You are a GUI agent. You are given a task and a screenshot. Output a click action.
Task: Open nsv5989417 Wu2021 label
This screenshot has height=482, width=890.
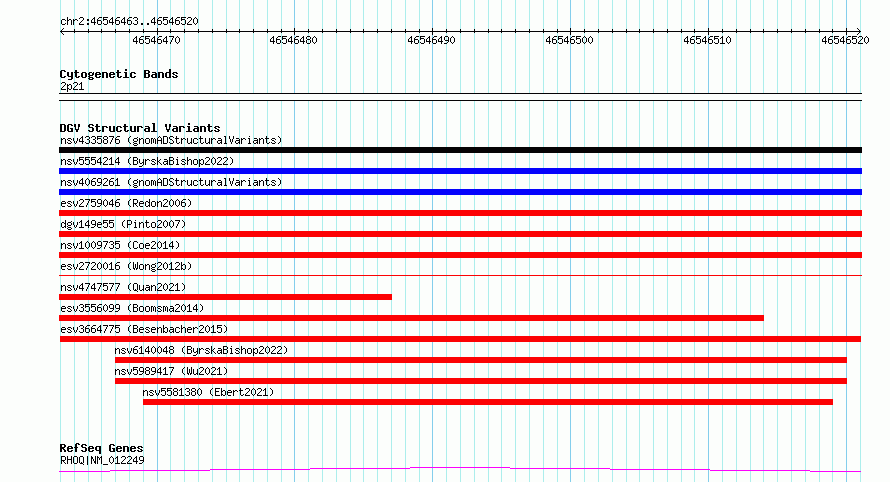pos(171,371)
